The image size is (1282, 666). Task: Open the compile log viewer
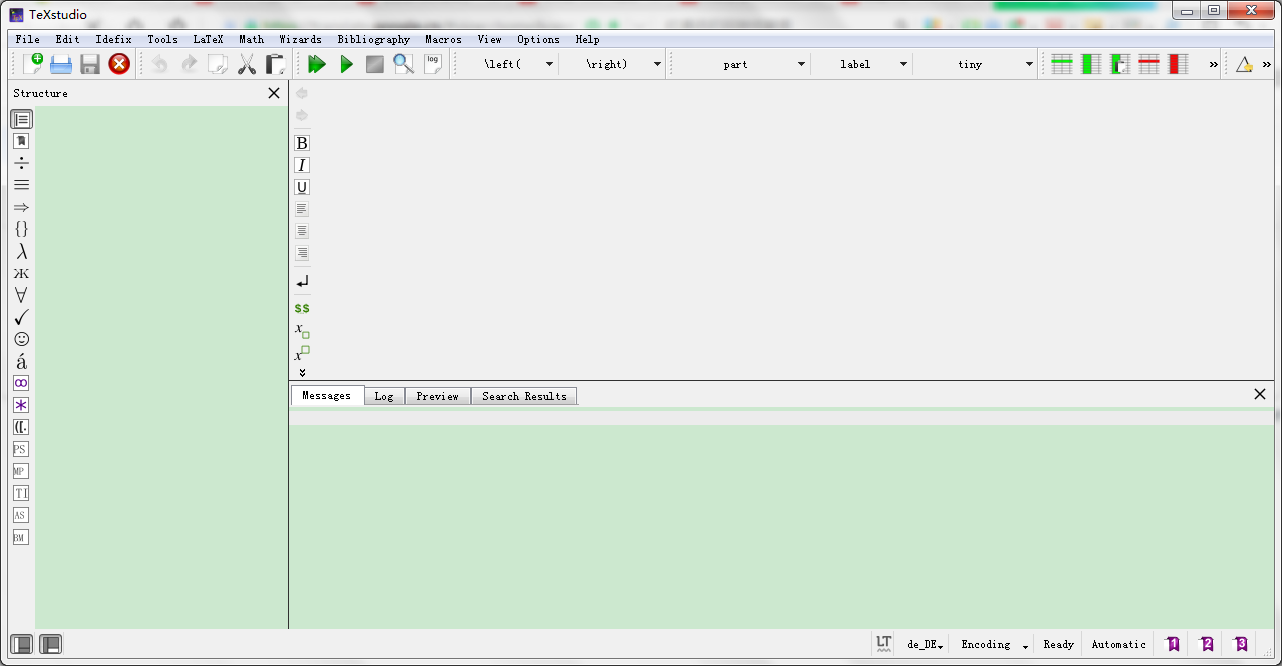click(432, 63)
